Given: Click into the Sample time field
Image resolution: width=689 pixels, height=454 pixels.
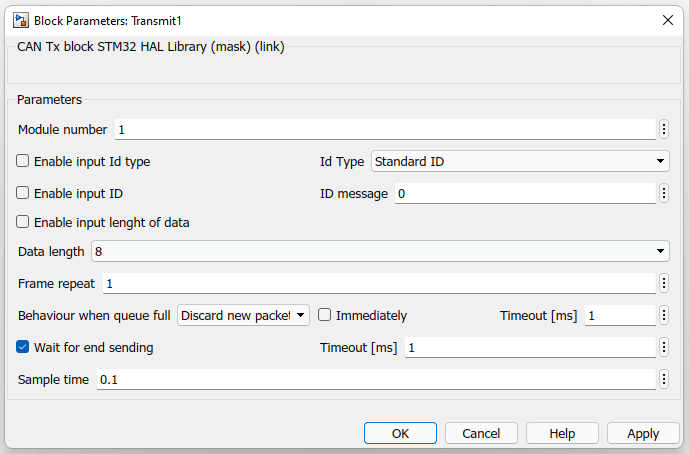Looking at the screenshot, I should 375,380.
